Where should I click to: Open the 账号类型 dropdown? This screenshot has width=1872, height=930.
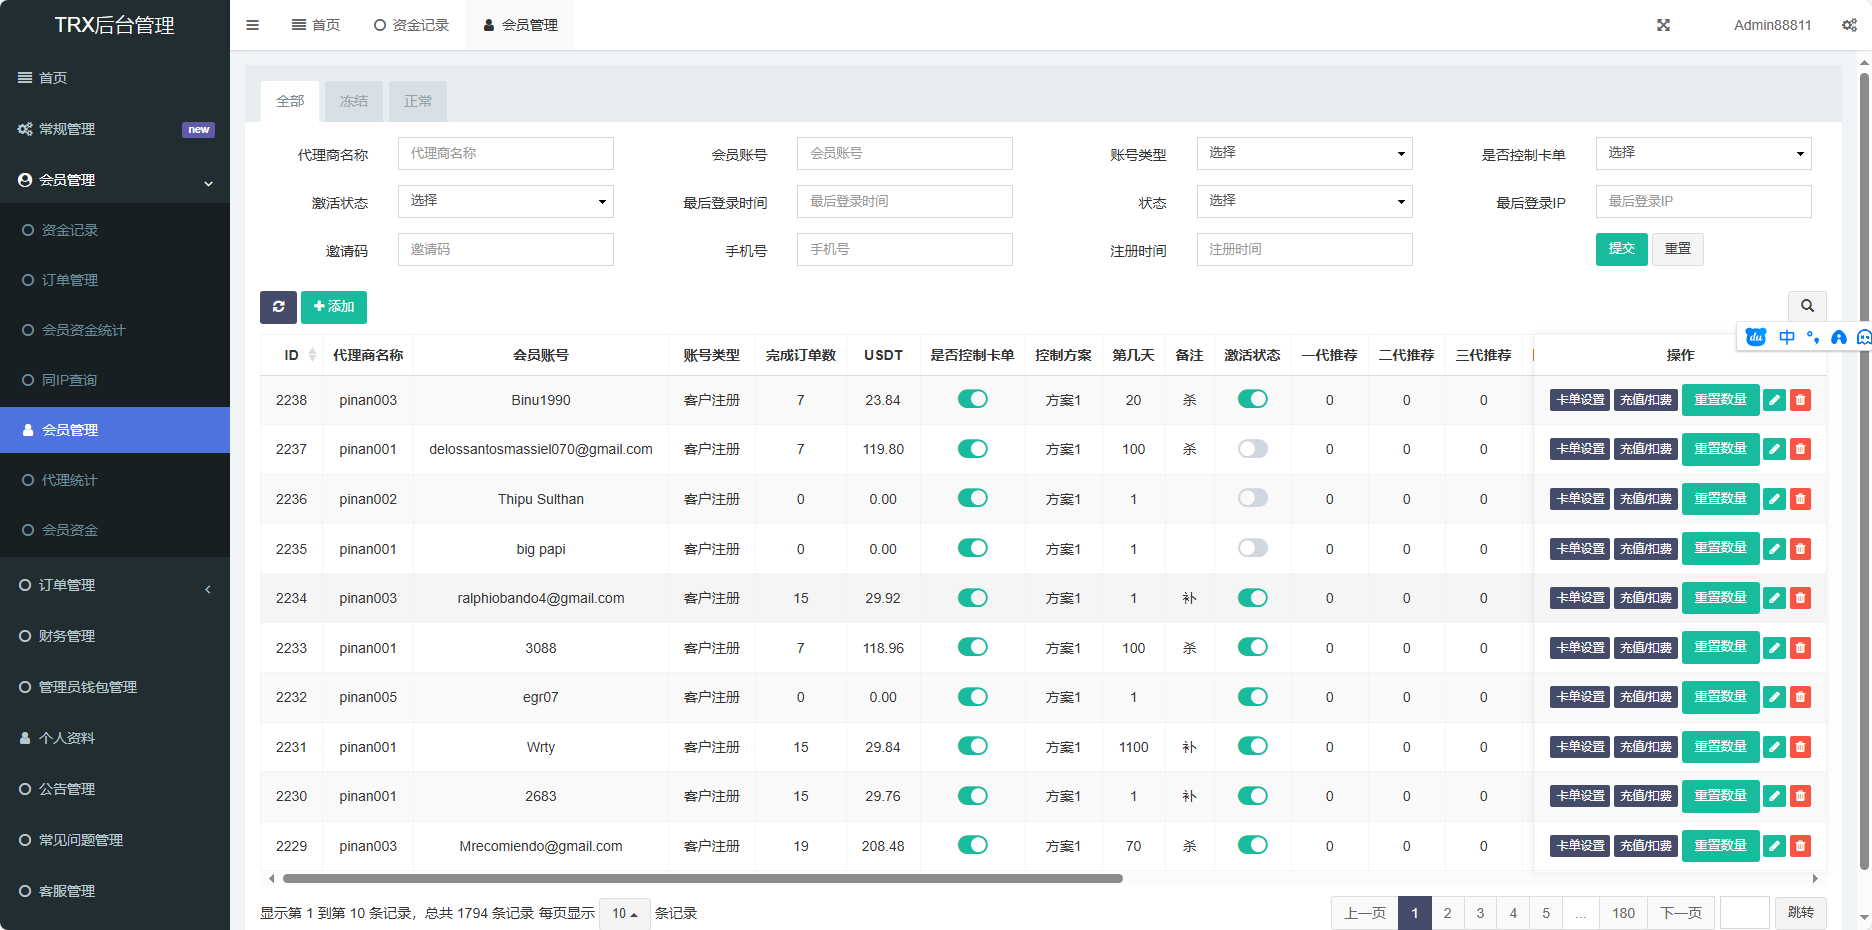1304,153
